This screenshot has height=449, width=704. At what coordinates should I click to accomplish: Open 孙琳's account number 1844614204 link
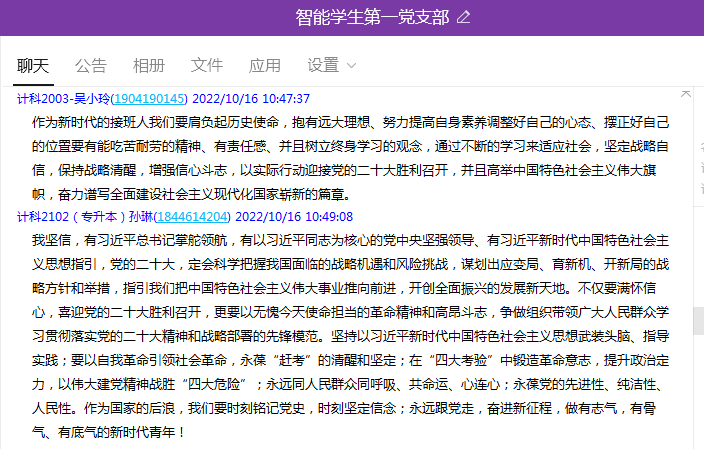192,217
